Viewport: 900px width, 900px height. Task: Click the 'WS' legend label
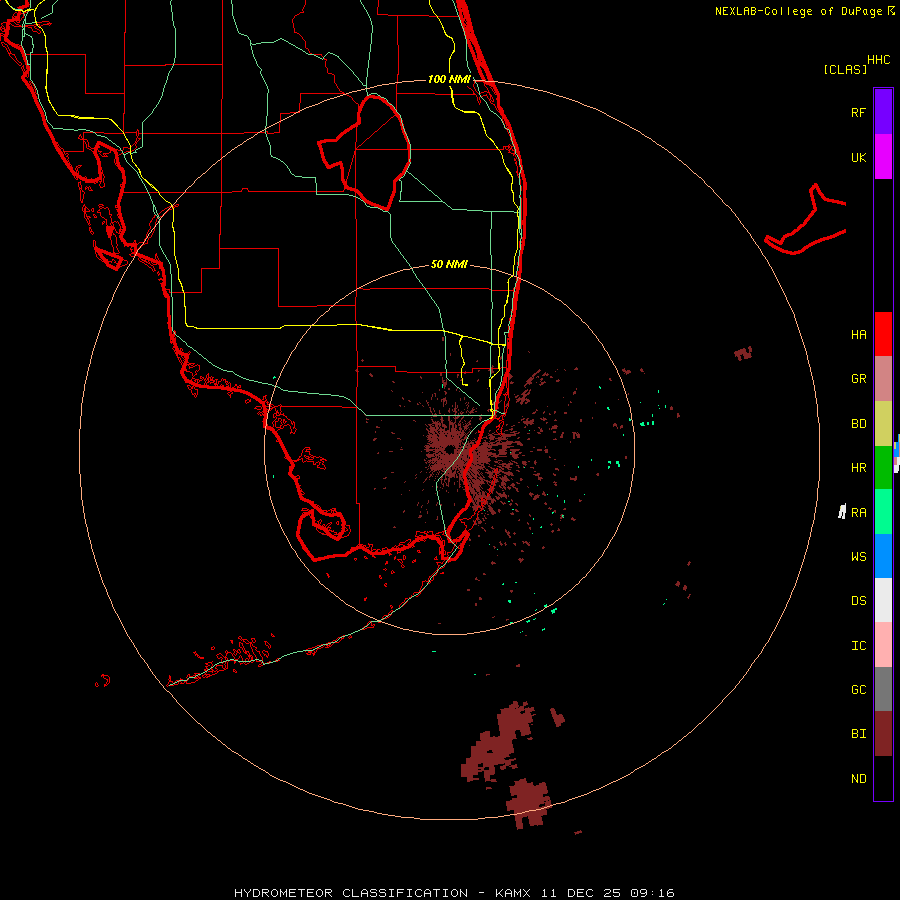[x=858, y=557]
